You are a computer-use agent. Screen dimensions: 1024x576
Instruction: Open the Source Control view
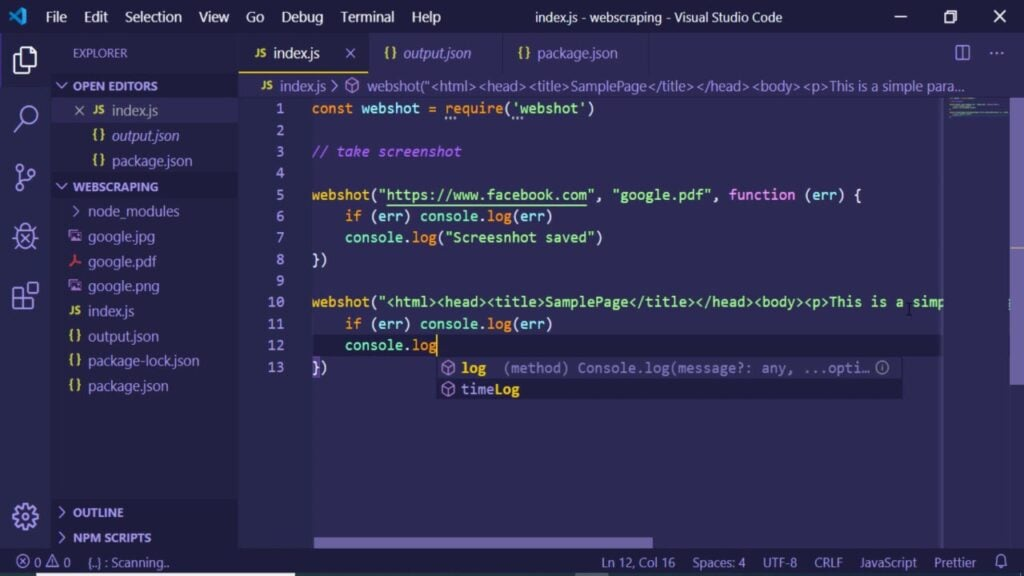tap(23, 176)
